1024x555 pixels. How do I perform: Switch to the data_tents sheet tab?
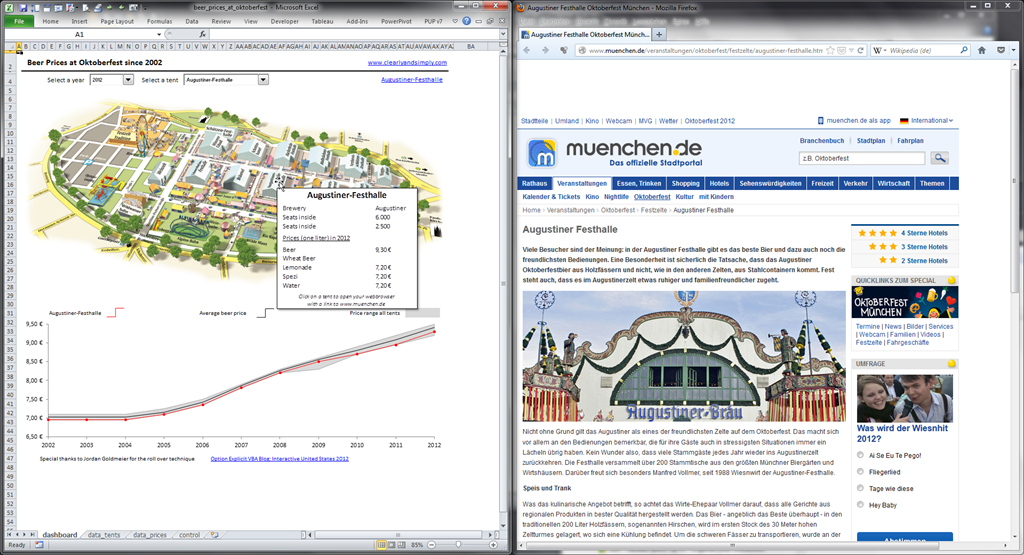104,535
